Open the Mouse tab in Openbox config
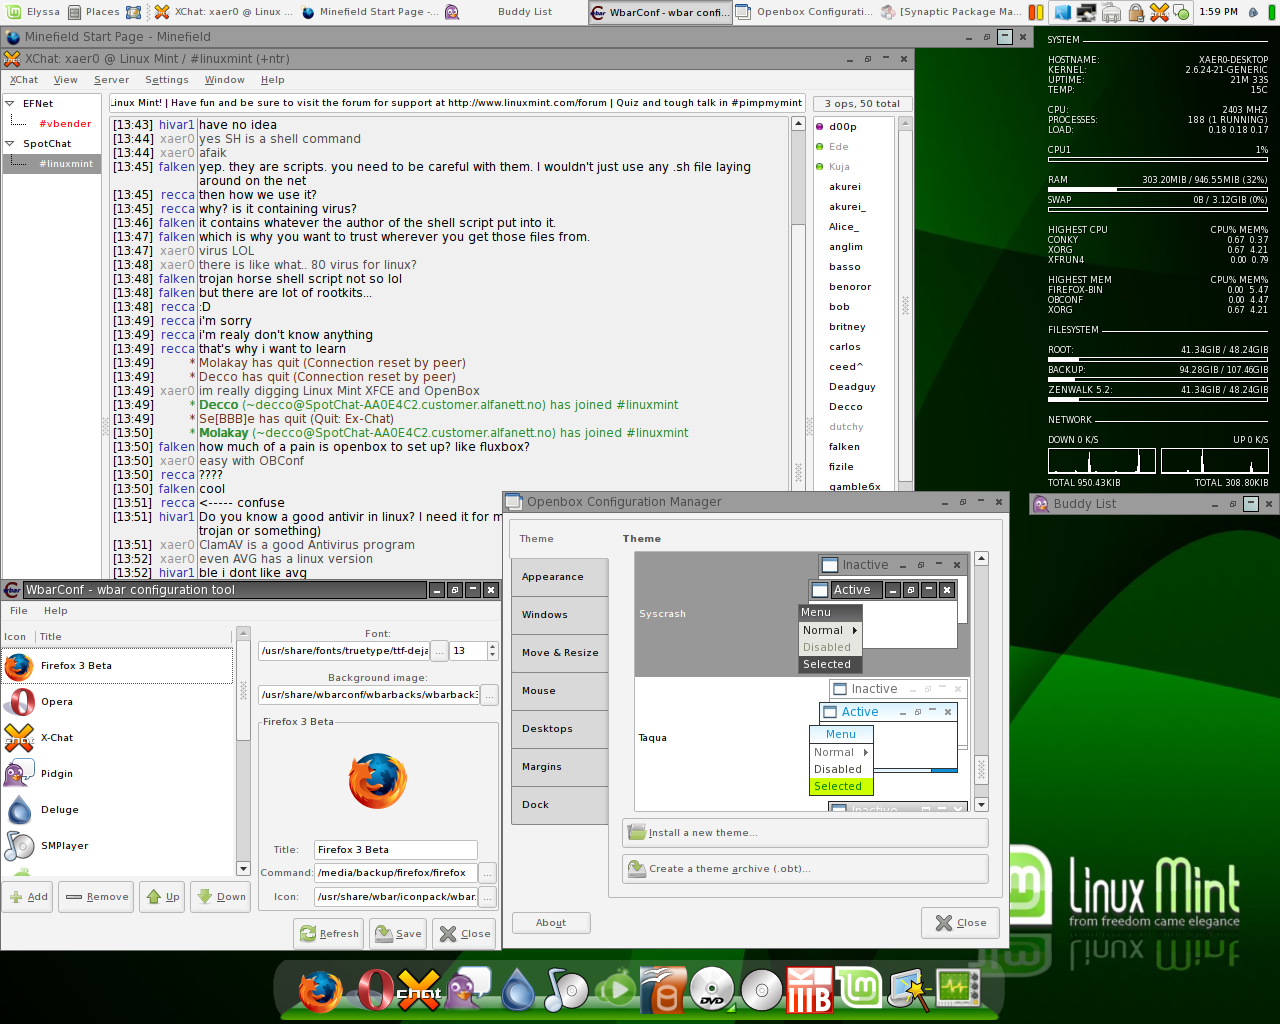1280x1024 pixels. (x=560, y=691)
